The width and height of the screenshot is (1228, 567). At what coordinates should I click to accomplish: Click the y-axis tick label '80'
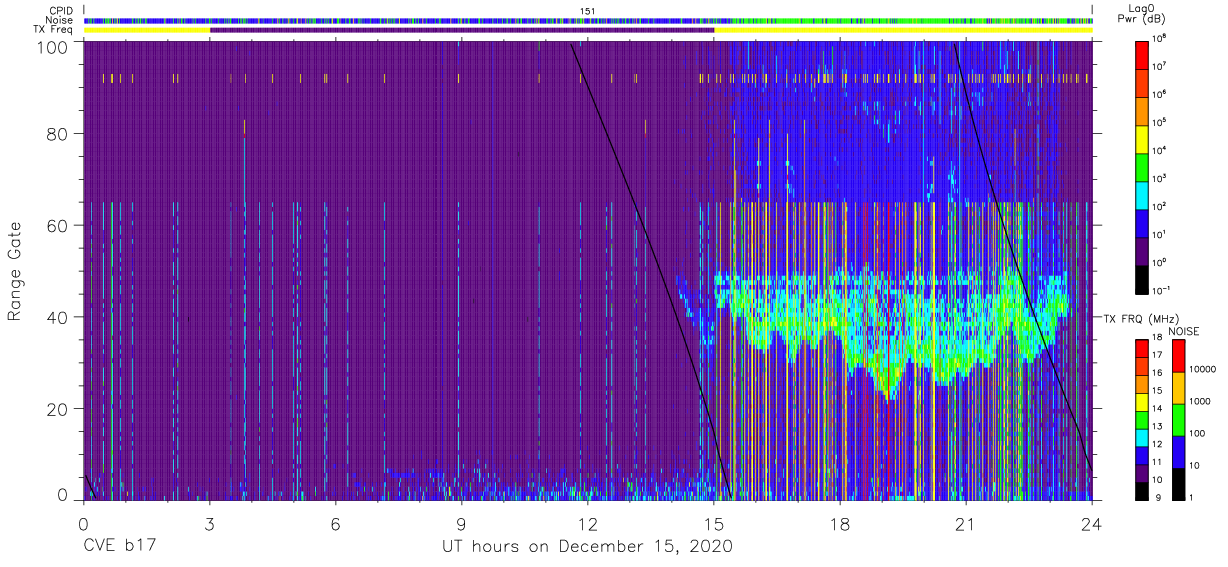pos(60,133)
